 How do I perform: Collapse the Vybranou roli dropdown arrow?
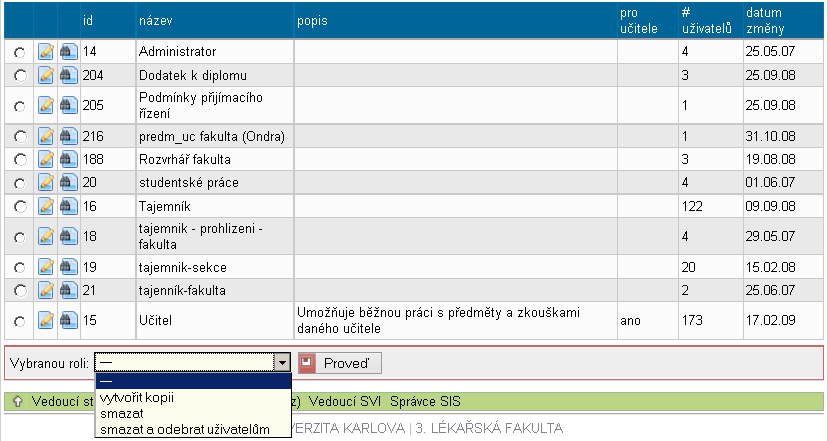pos(283,363)
